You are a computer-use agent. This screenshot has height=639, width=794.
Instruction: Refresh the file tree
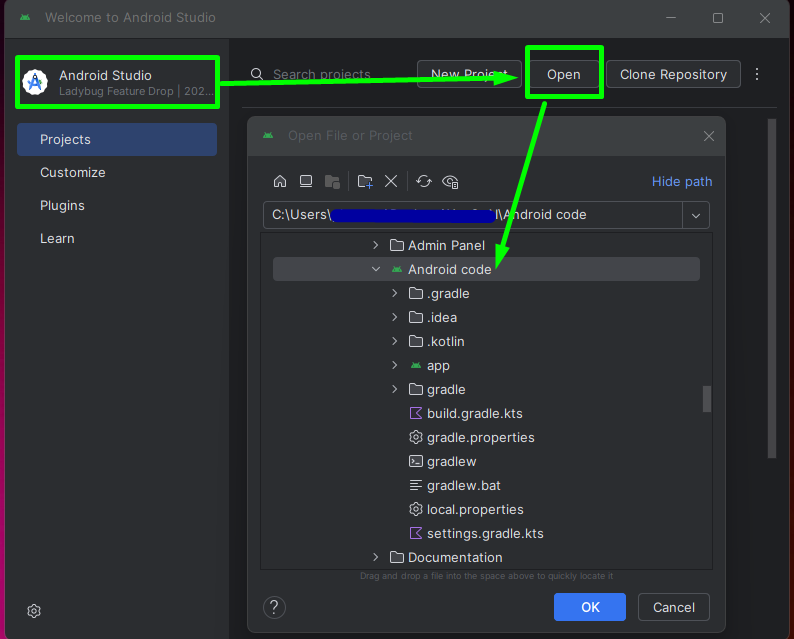424,181
